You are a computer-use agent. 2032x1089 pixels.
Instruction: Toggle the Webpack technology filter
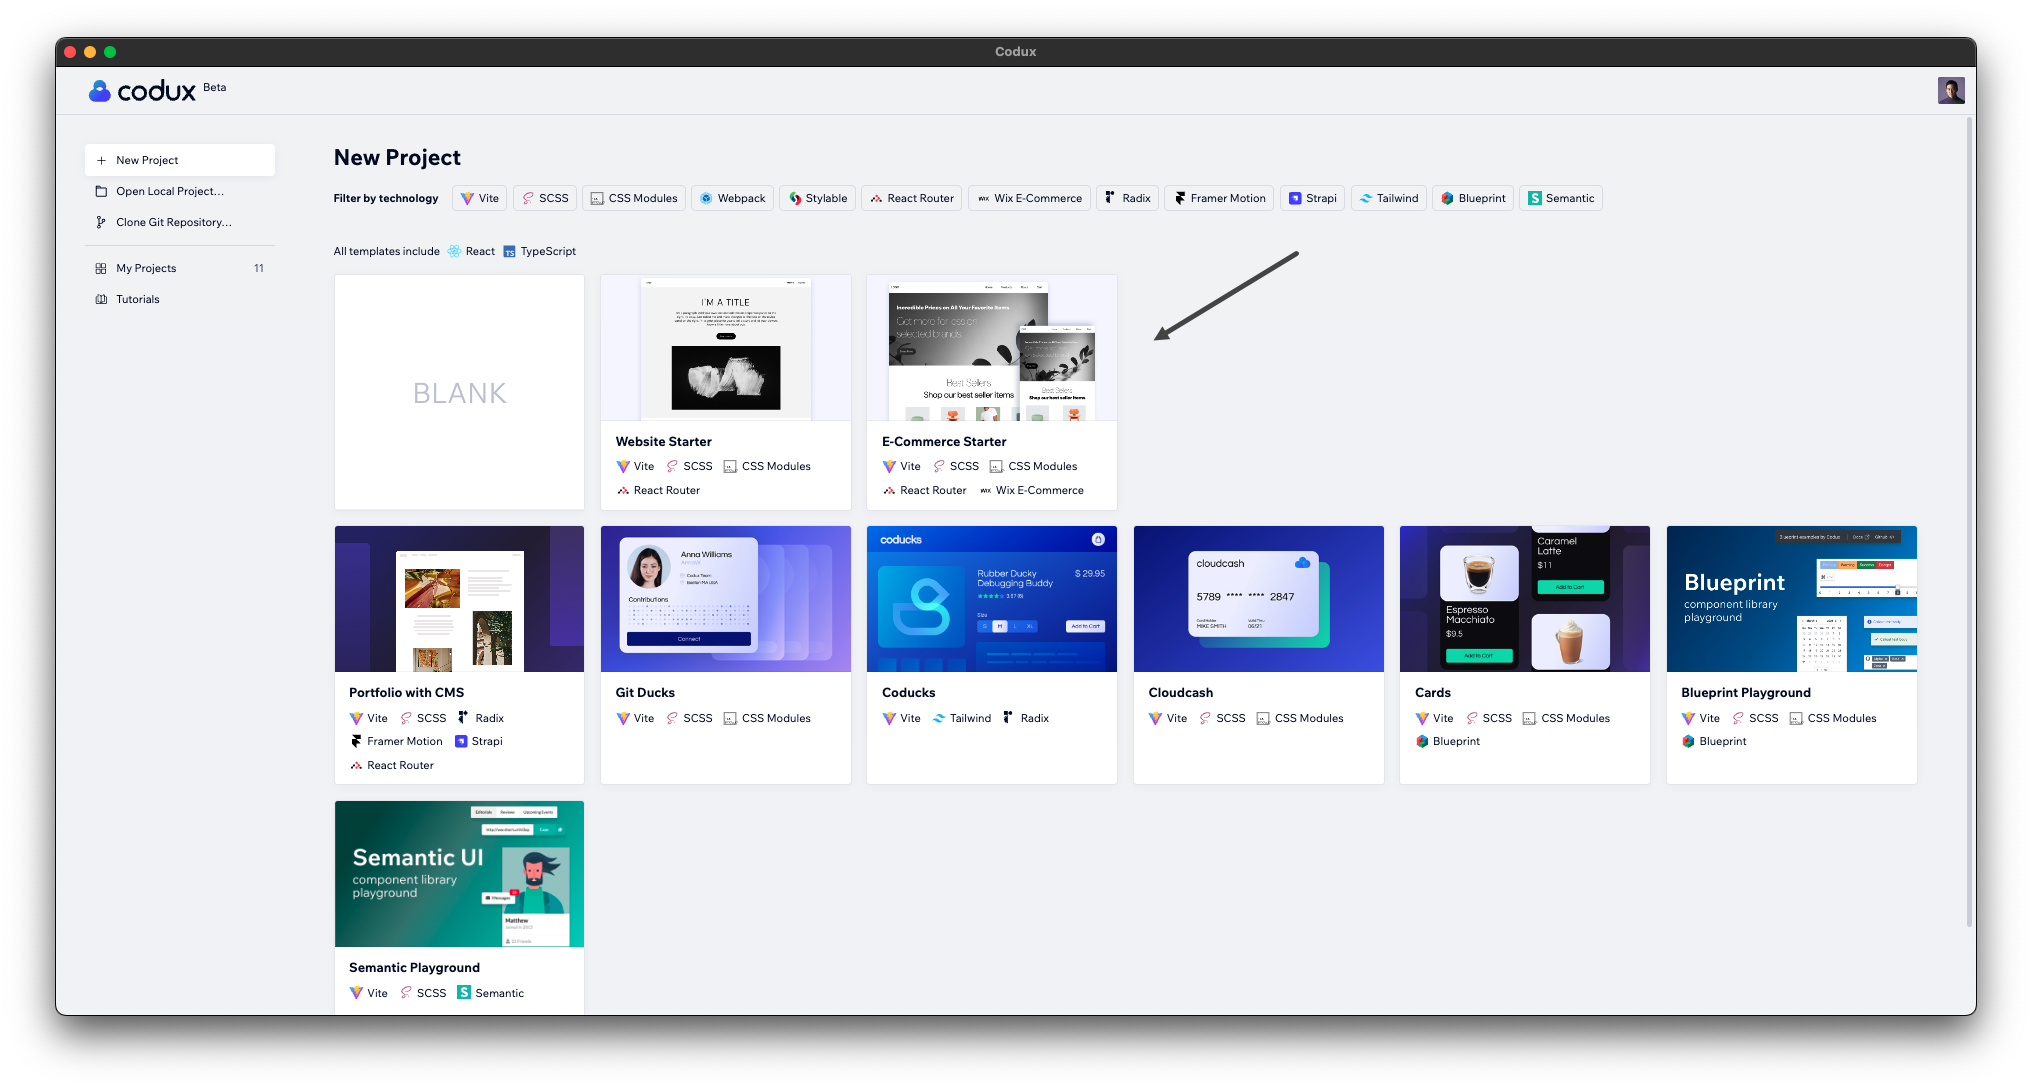pyautogui.click(x=733, y=198)
